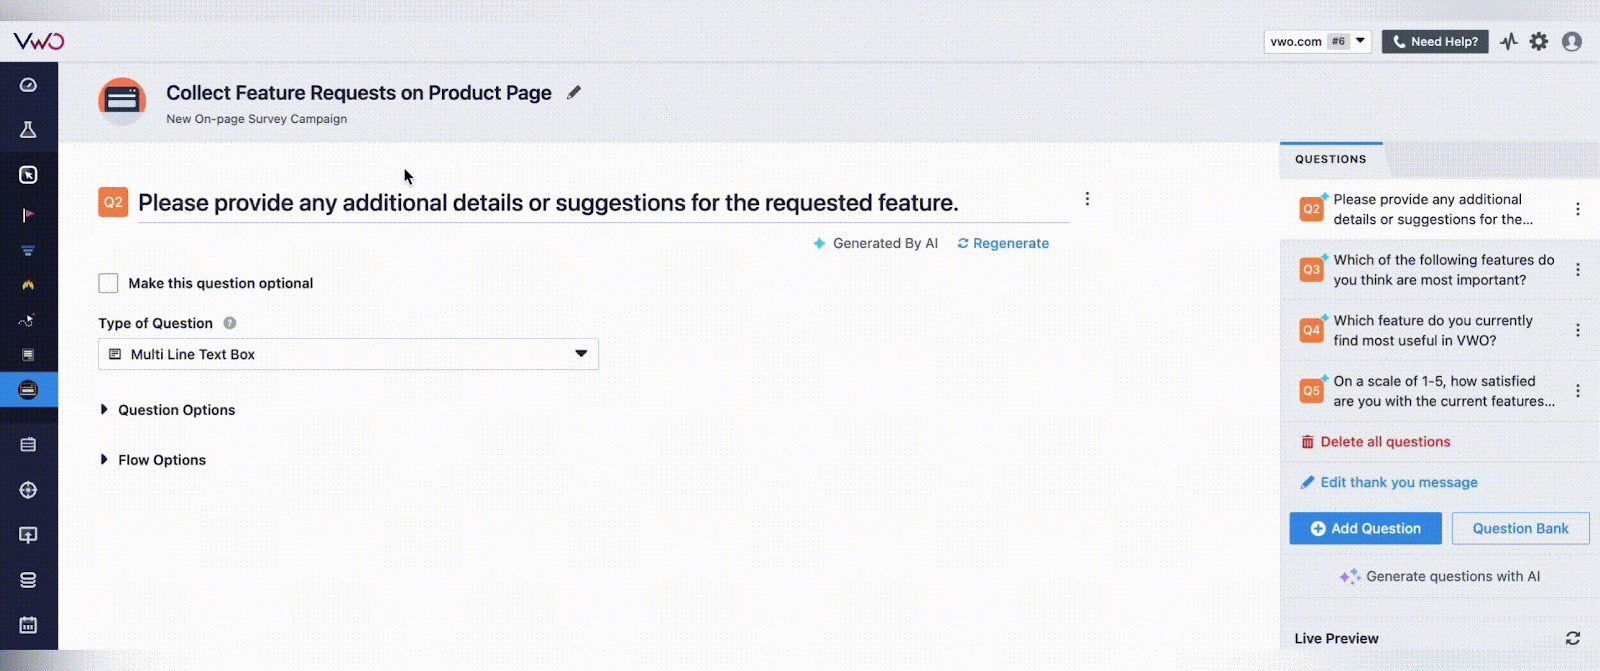
Task: Open the form analysis icon in sidebar
Action: click(28, 355)
